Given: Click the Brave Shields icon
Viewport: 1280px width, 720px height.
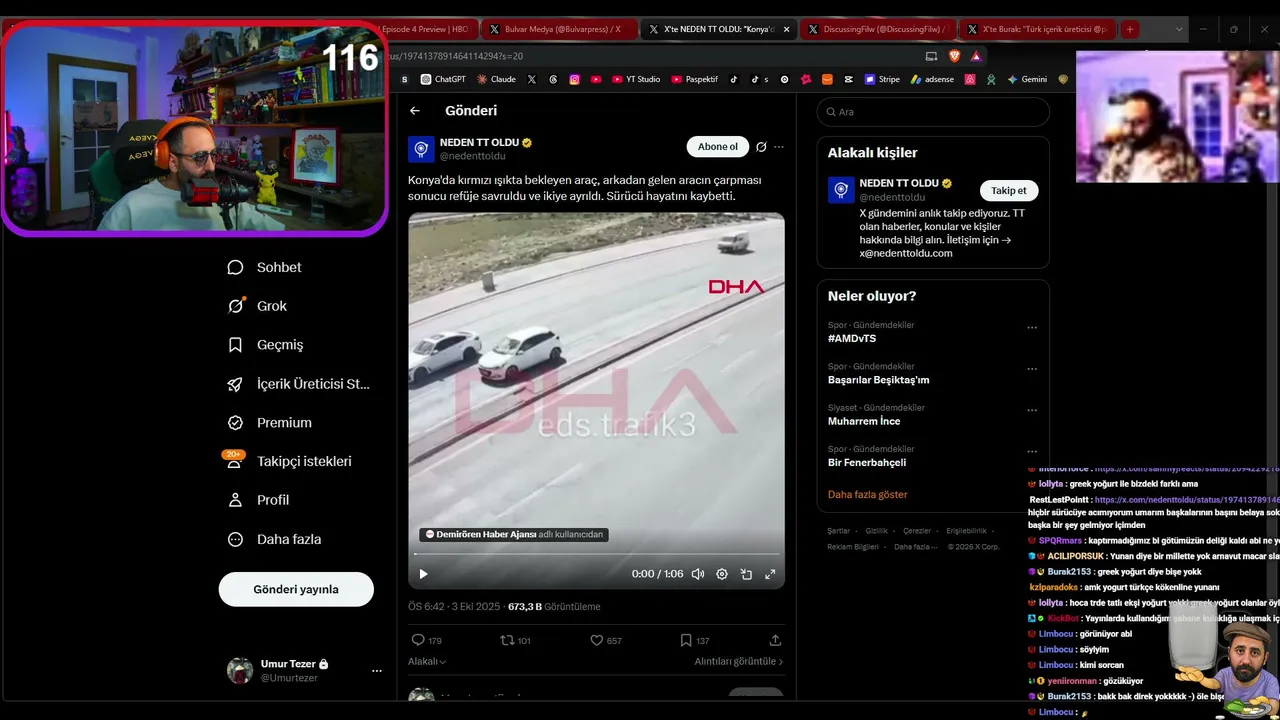Looking at the screenshot, I should click(954, 56).
